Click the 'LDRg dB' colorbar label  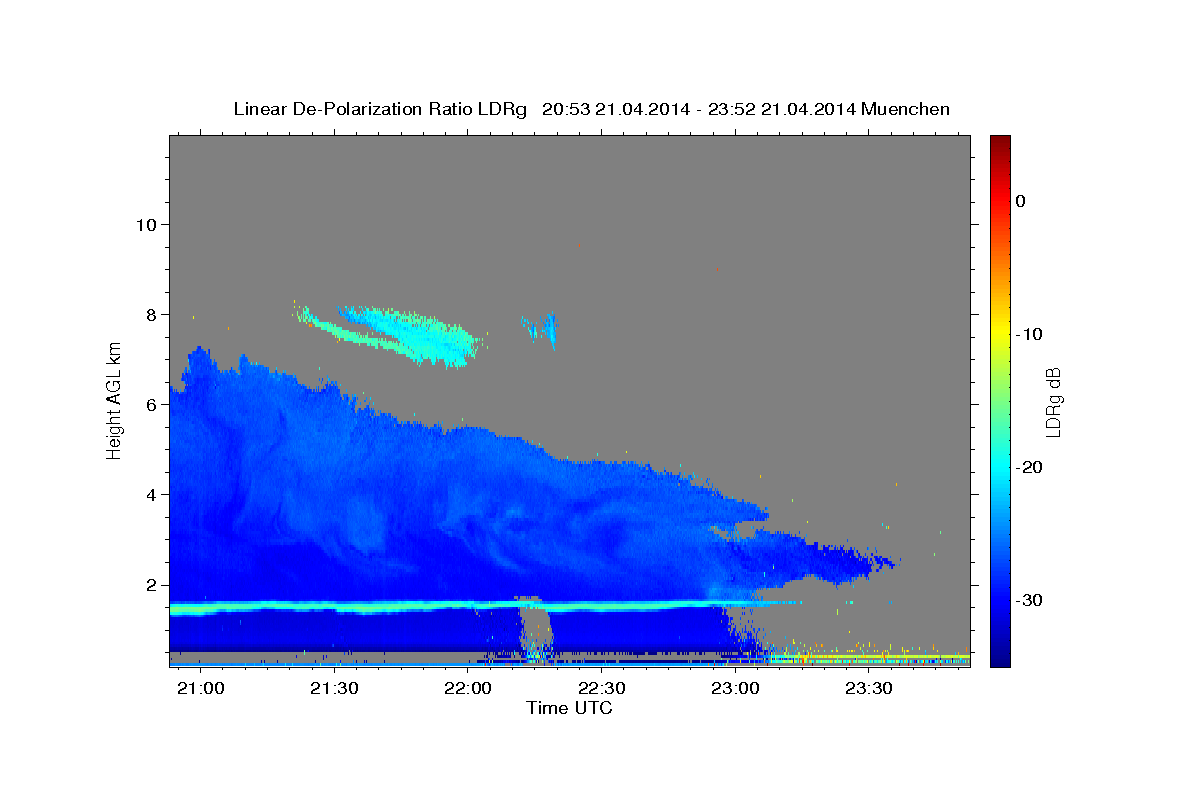coord(1052,401)
